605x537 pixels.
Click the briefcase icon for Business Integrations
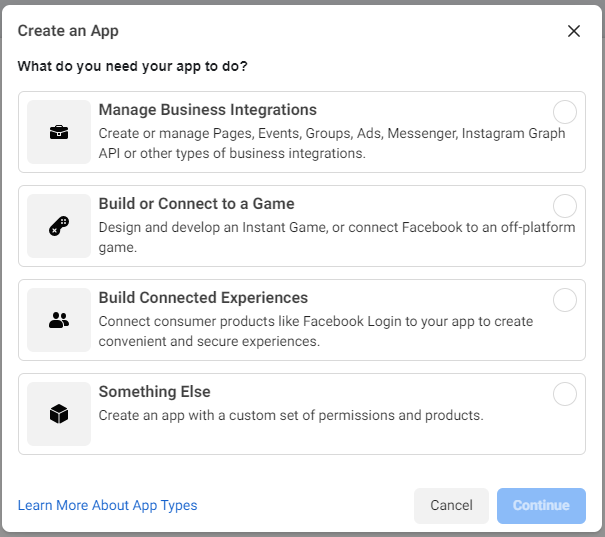tap(59, 132)
